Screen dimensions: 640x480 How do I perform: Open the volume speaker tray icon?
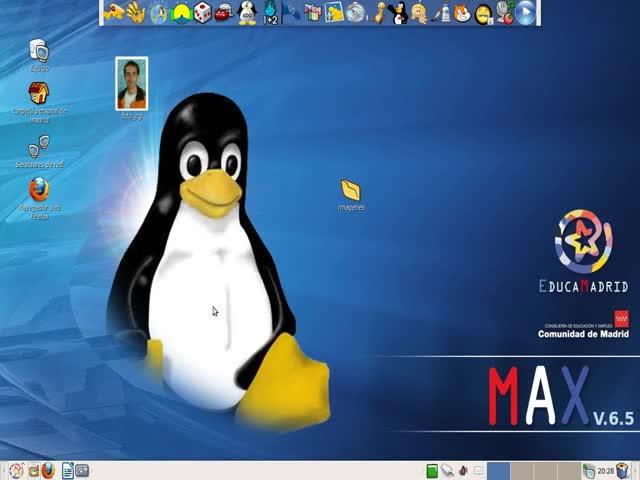[463, 471]
